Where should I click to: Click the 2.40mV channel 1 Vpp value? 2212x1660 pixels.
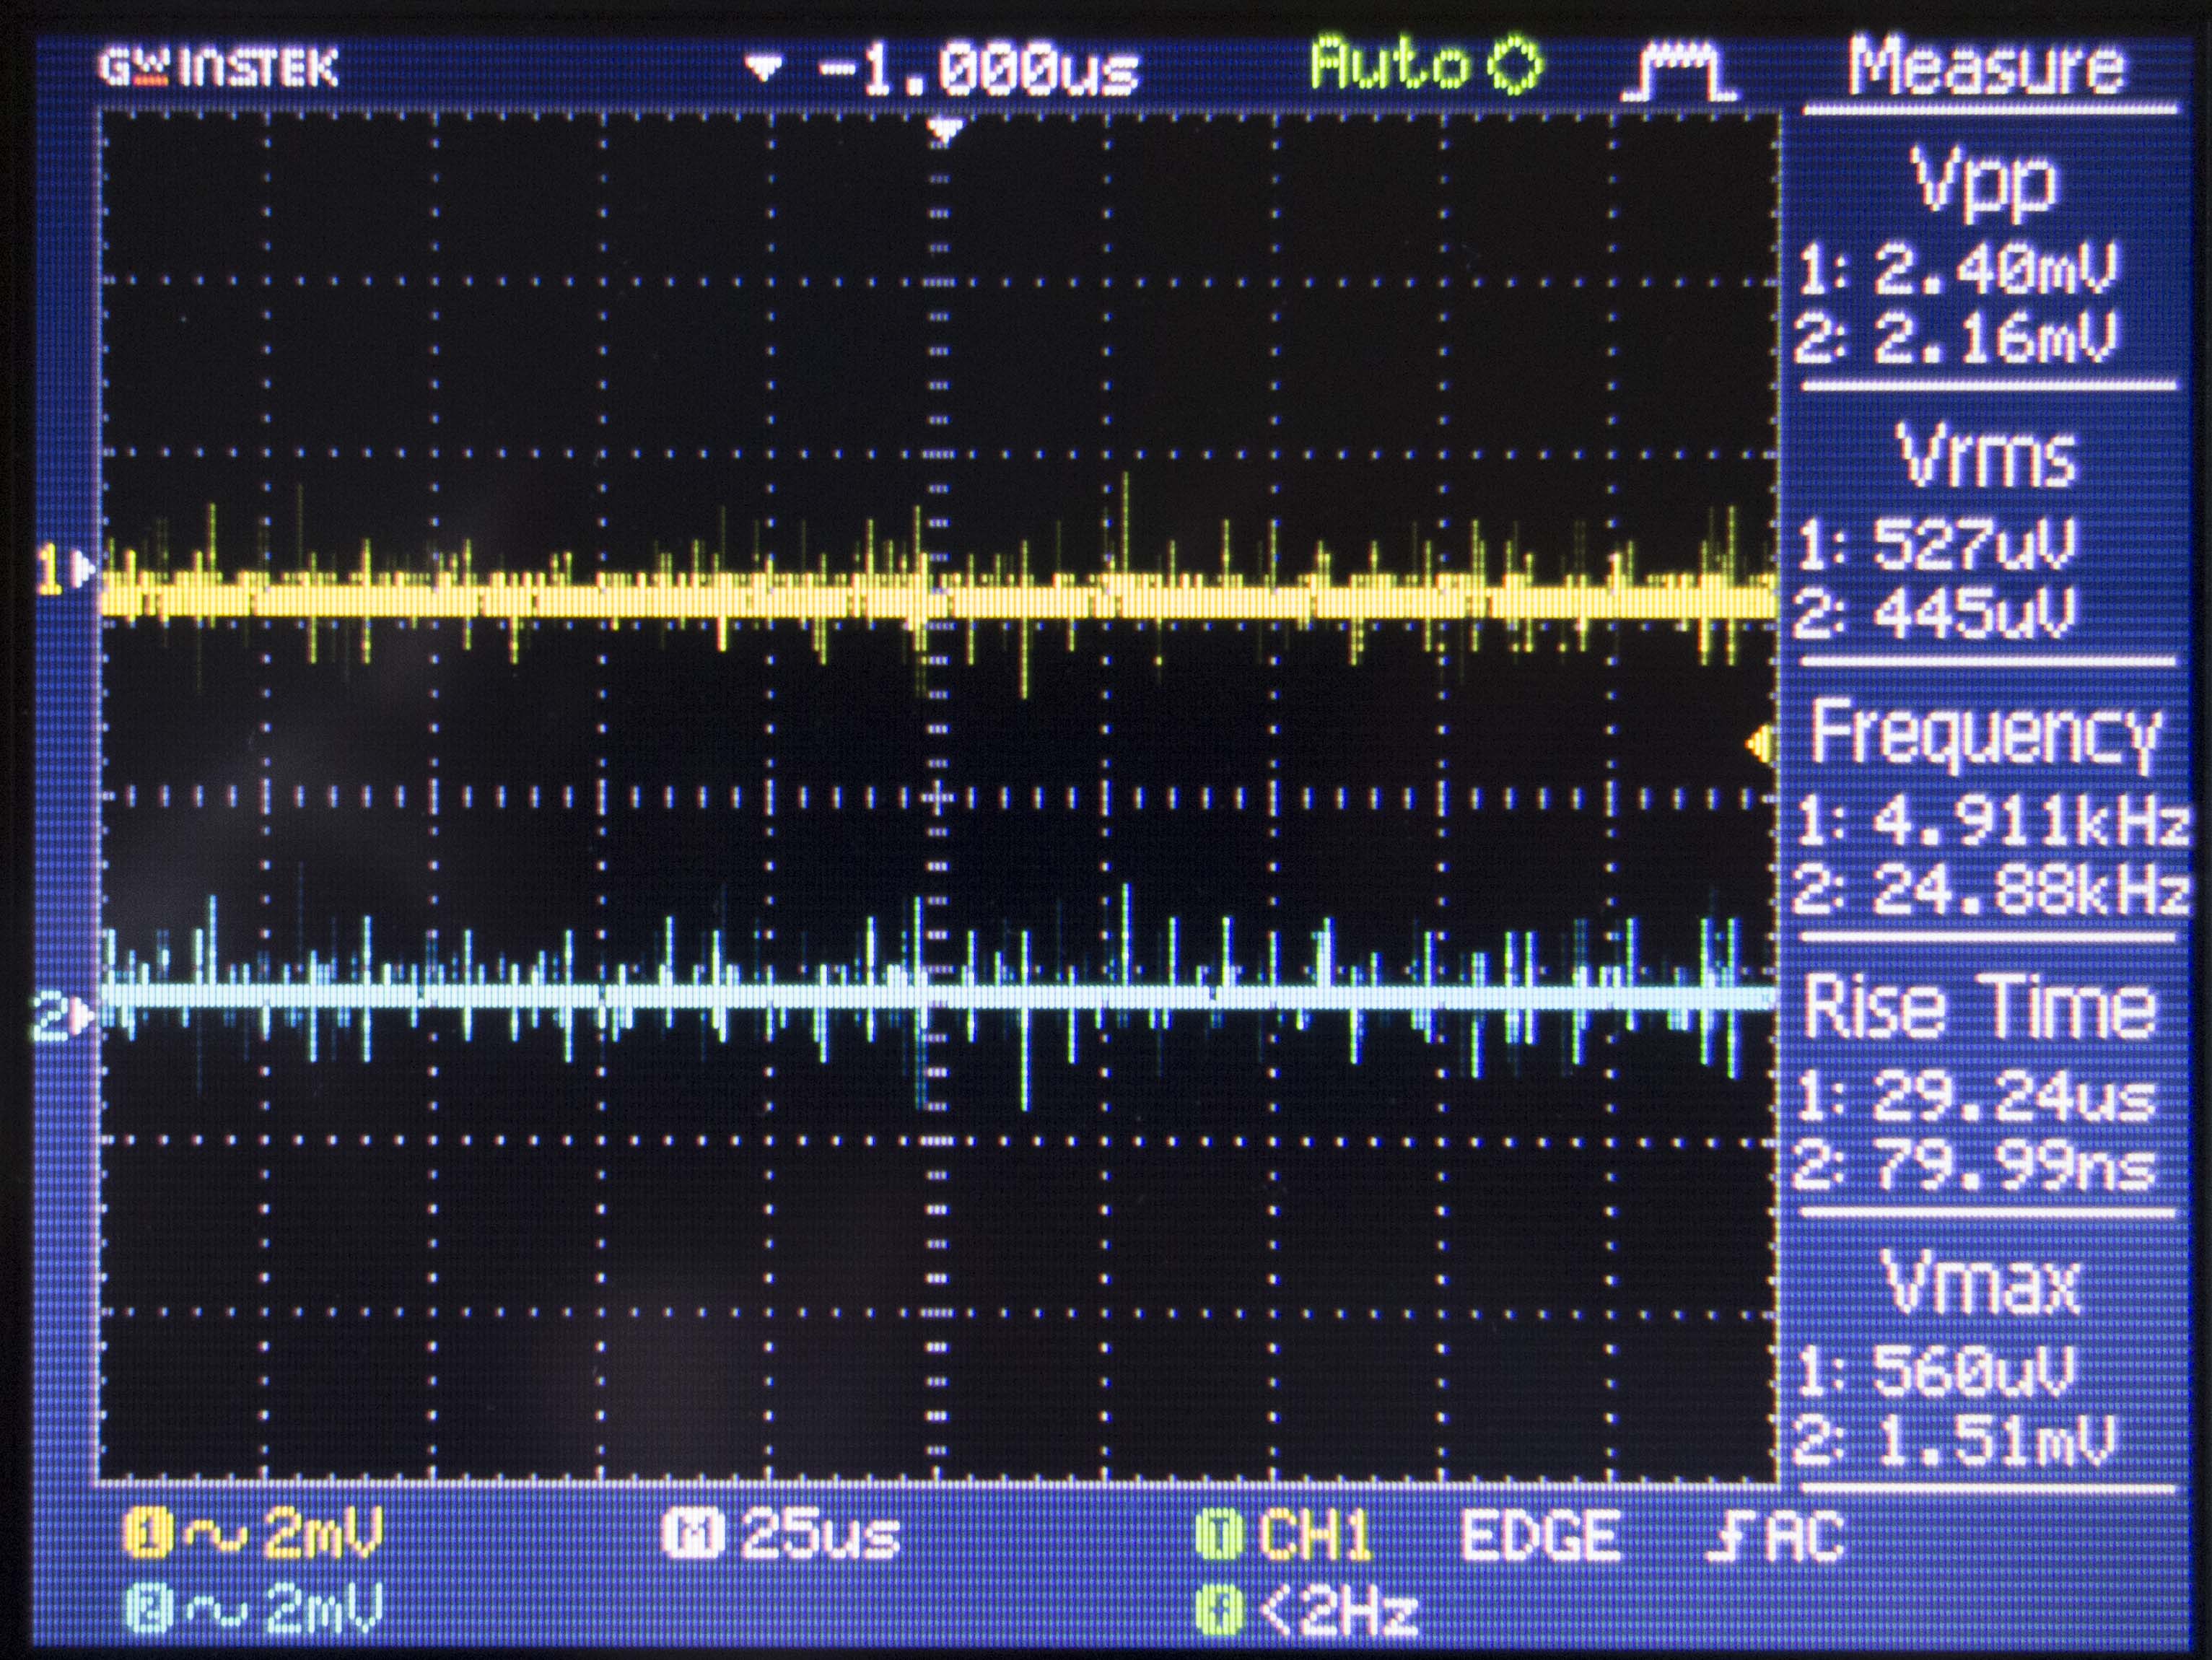tap(1997, 270)
